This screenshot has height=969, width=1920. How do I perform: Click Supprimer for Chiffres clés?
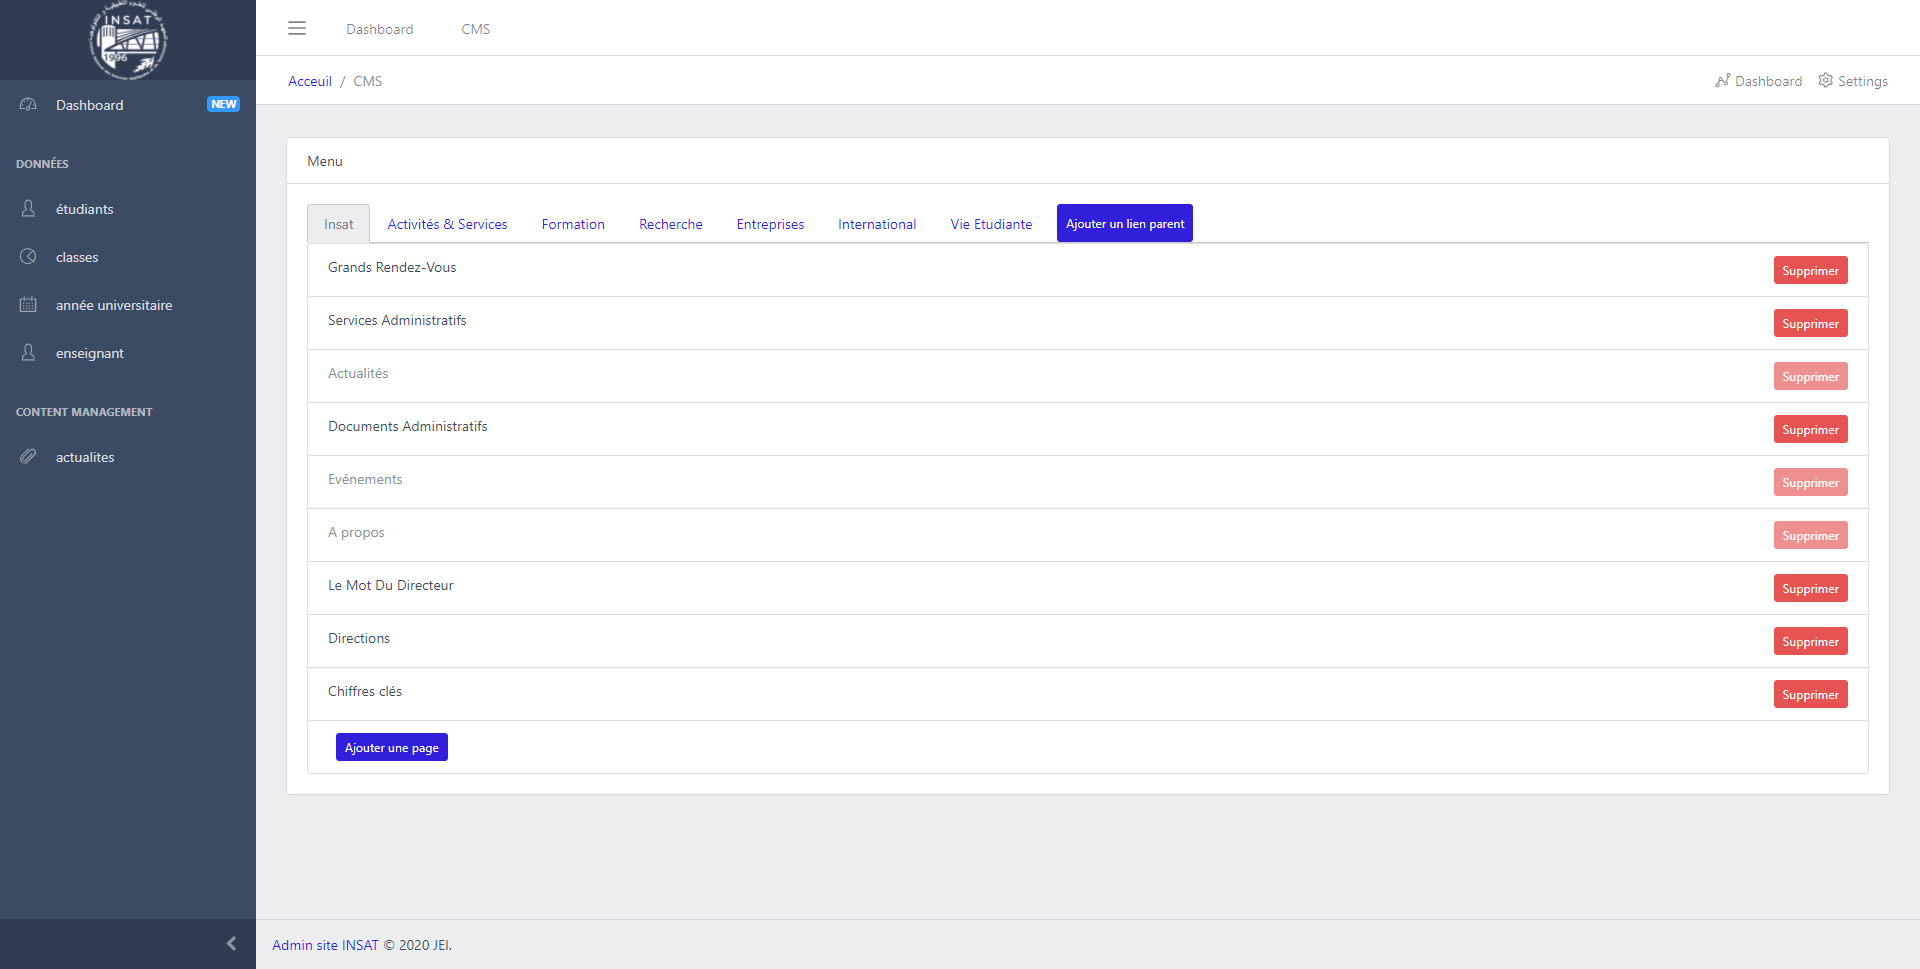click(1810, 695)
